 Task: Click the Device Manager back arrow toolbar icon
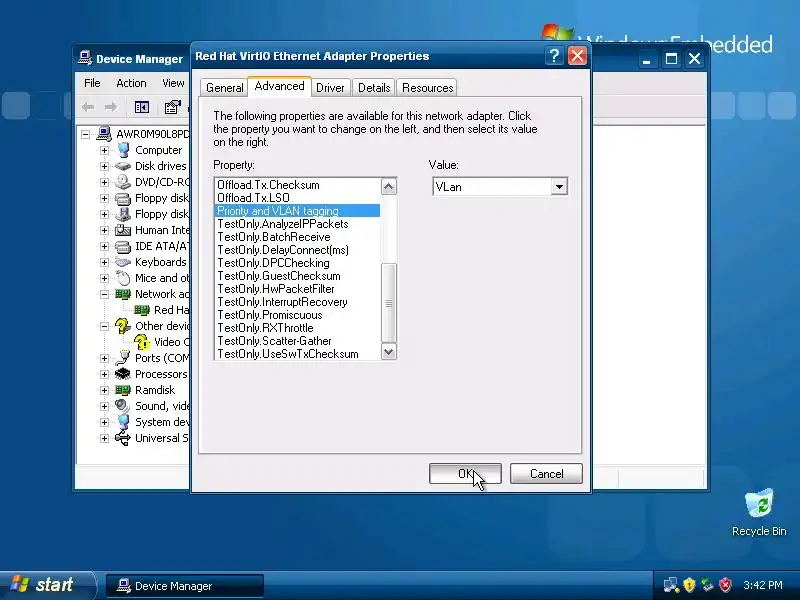[x=88, y=107]
